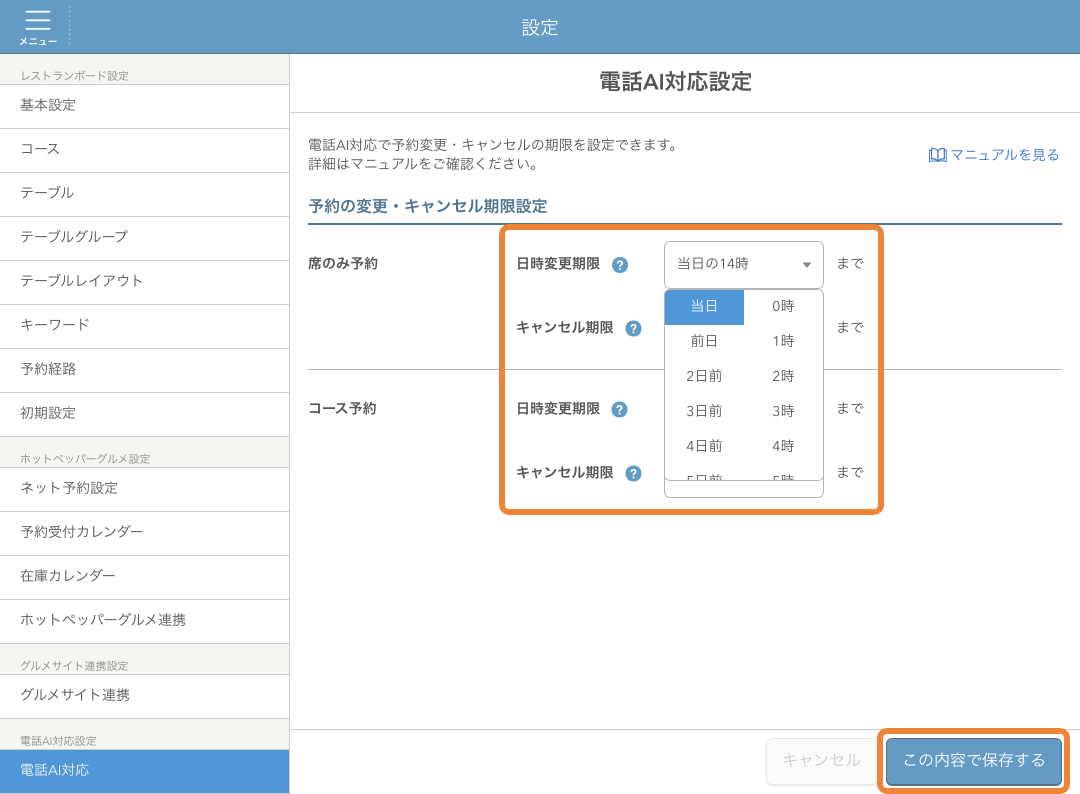
Task: Click the 予約の変更・キャンセル期限設定 heading
Action: point(428,207)
